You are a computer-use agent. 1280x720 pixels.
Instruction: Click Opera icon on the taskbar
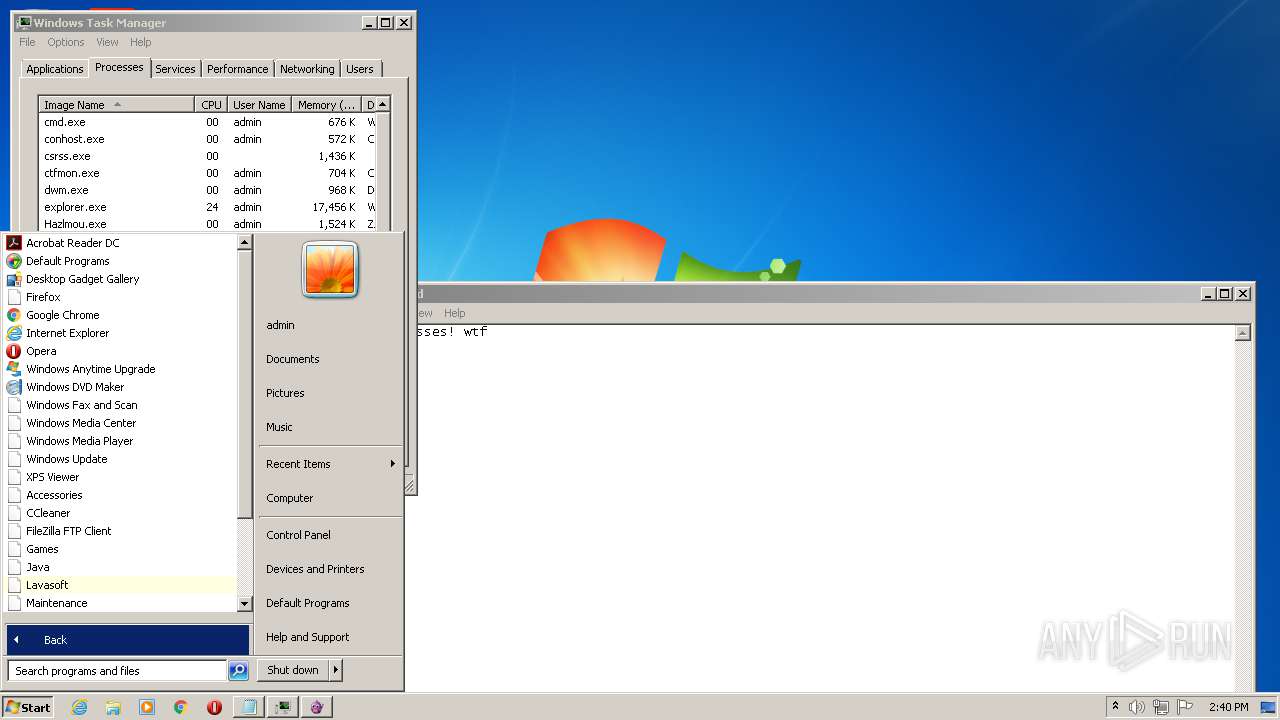pos(214,707)
